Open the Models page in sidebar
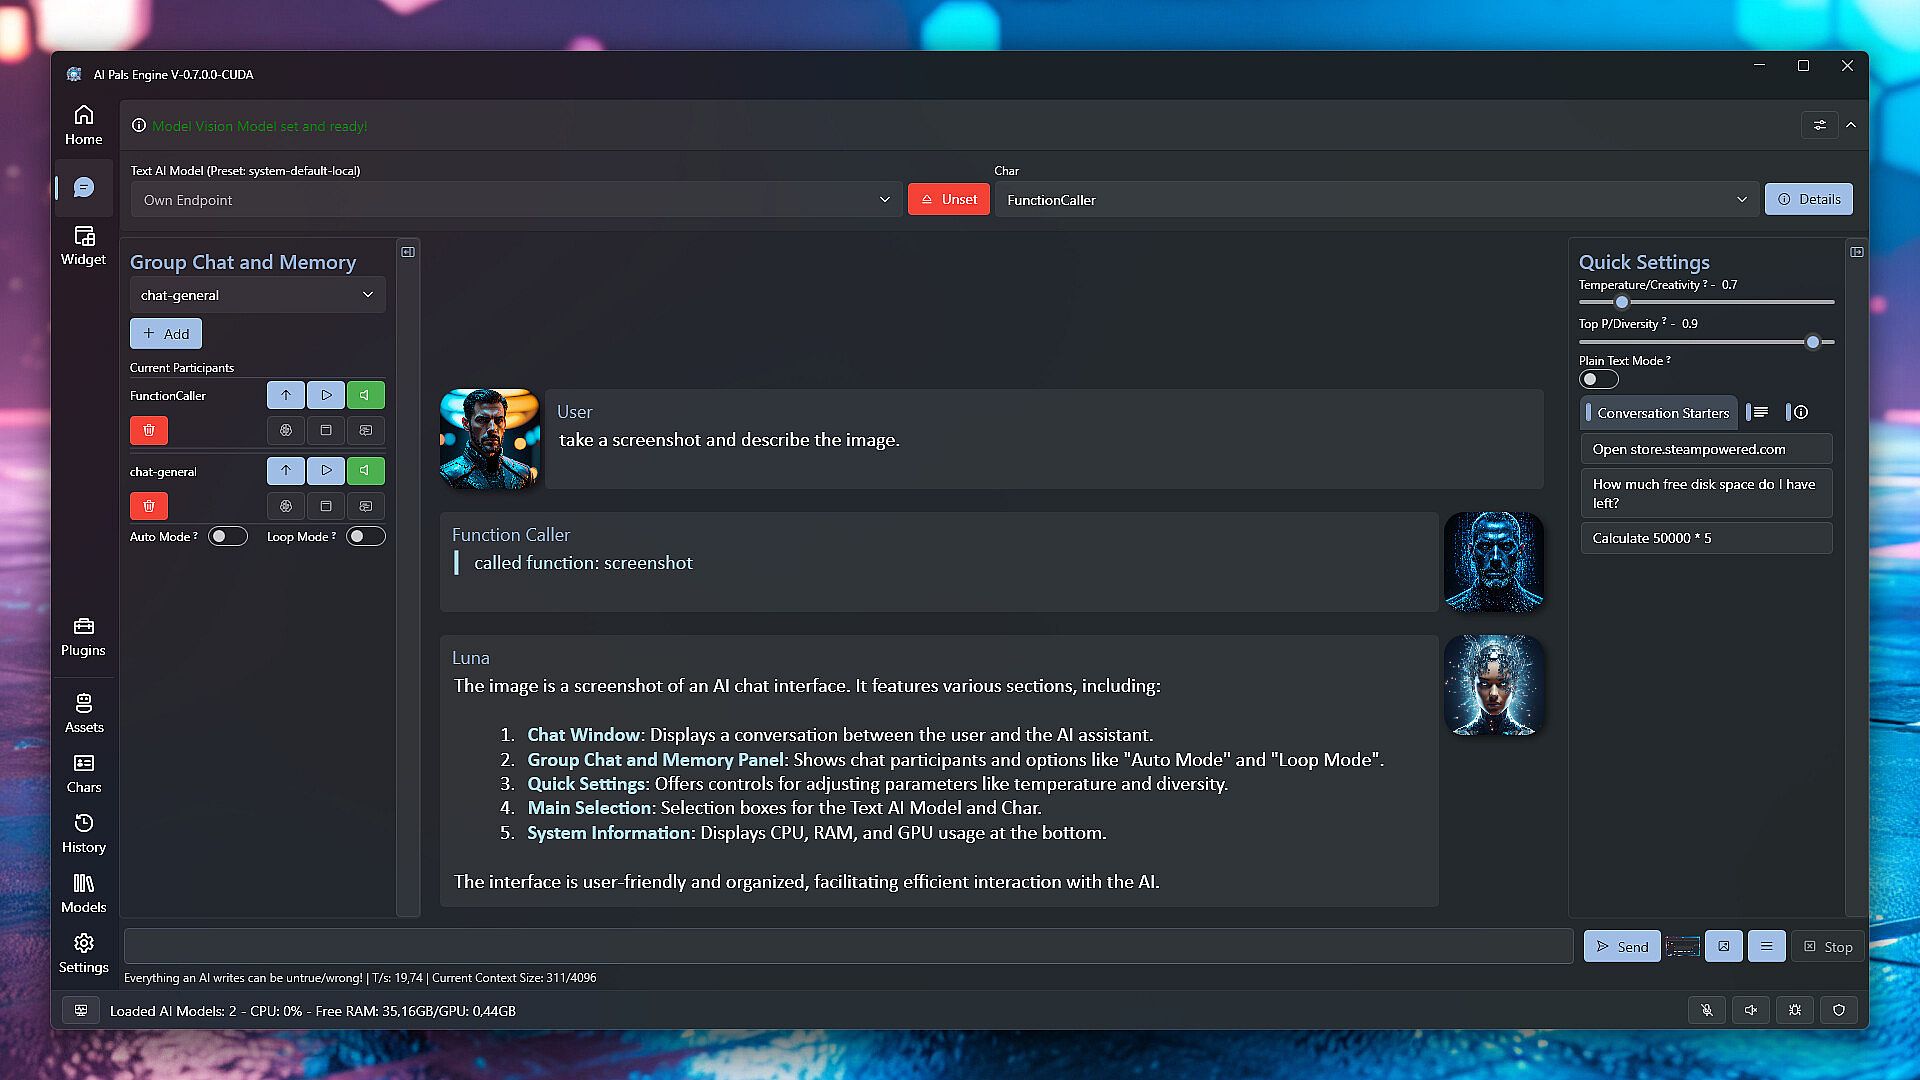The image size is (1920, 1080). (83, 893)
